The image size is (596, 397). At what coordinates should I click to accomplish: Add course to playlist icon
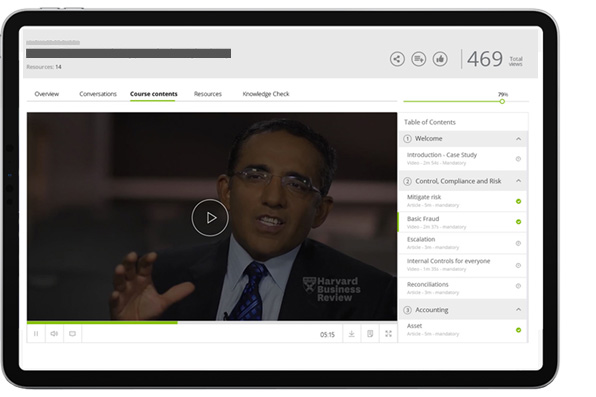tap(418, 59)
